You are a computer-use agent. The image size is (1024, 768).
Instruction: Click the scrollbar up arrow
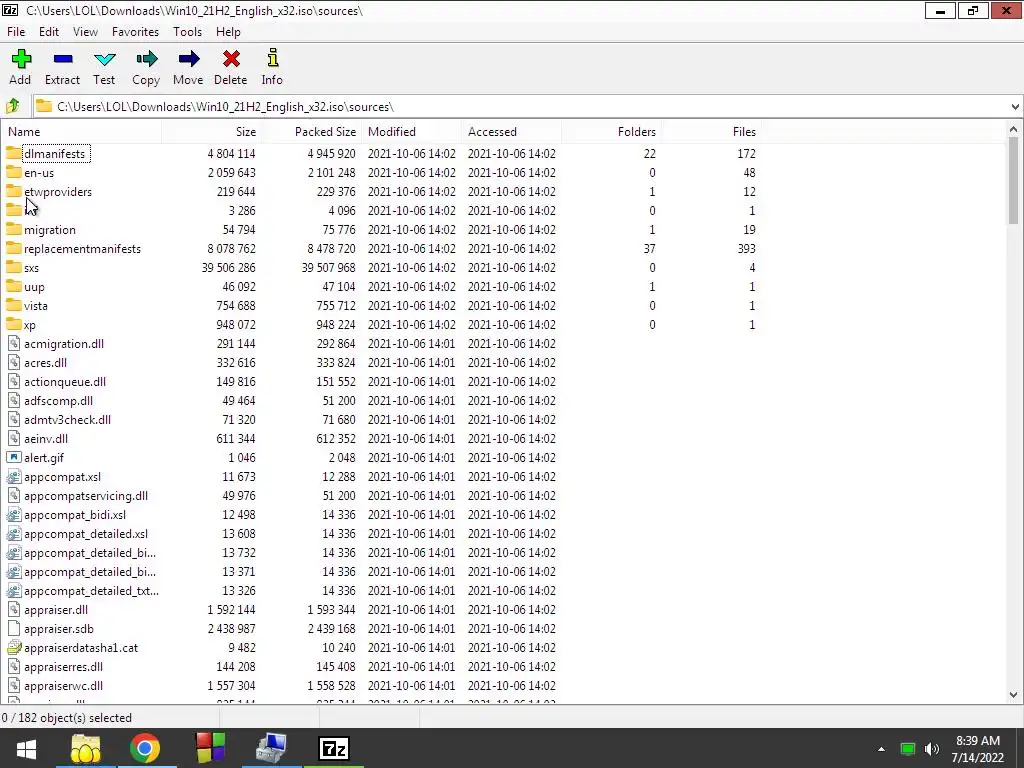(x=1013, y=129)
